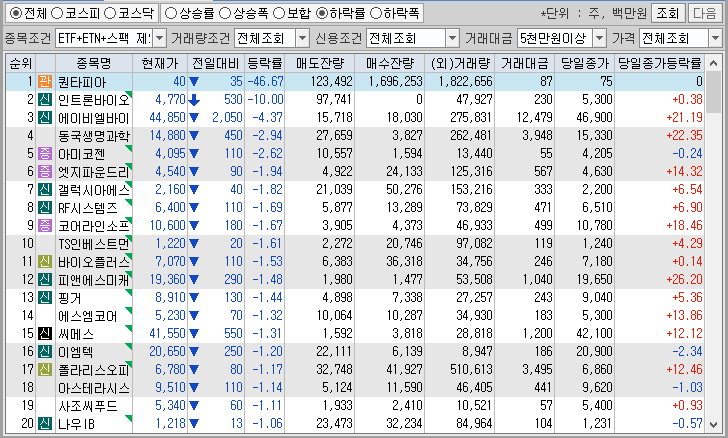Viewport: 728px width, 438px height.
Task: Click the 조회 search button
Action: (668, 13)
